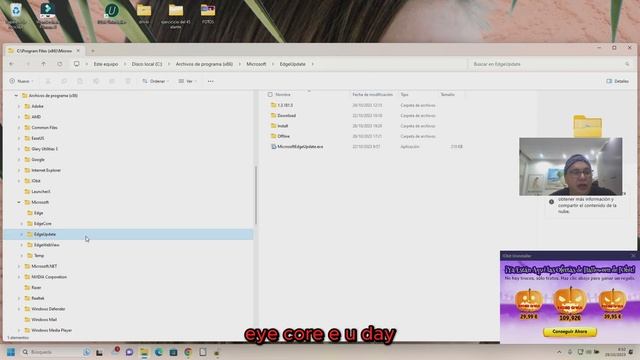Viewport: 640px width, 360px height.
Task: Collapse the Microsoft folder in the tree
Action: [19, 202]
